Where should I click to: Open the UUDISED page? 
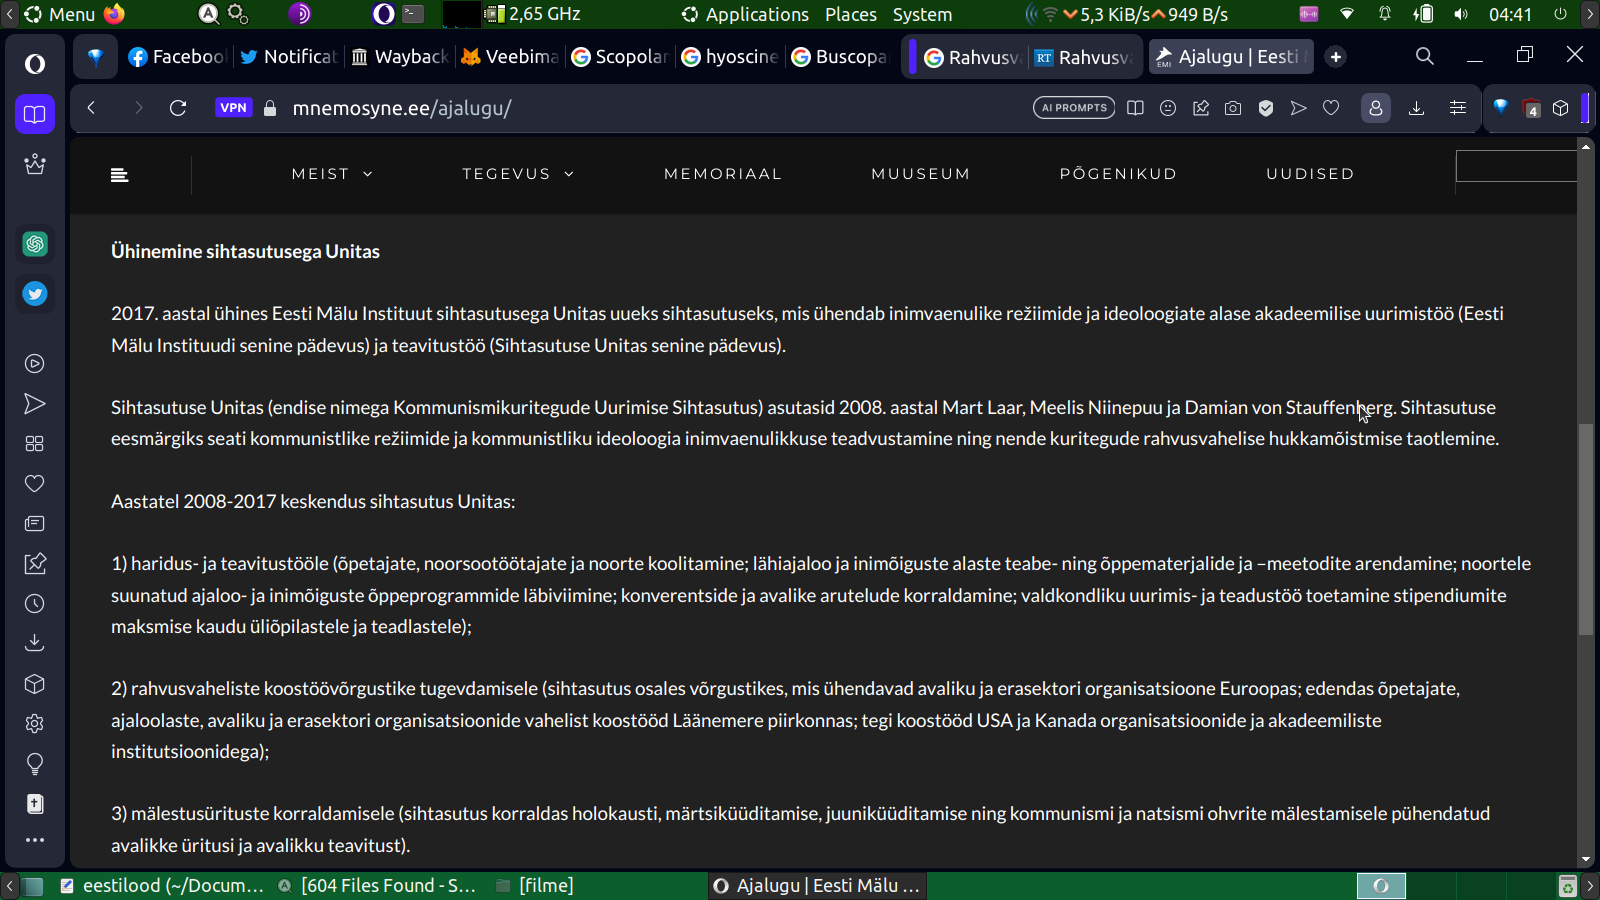1310,174
